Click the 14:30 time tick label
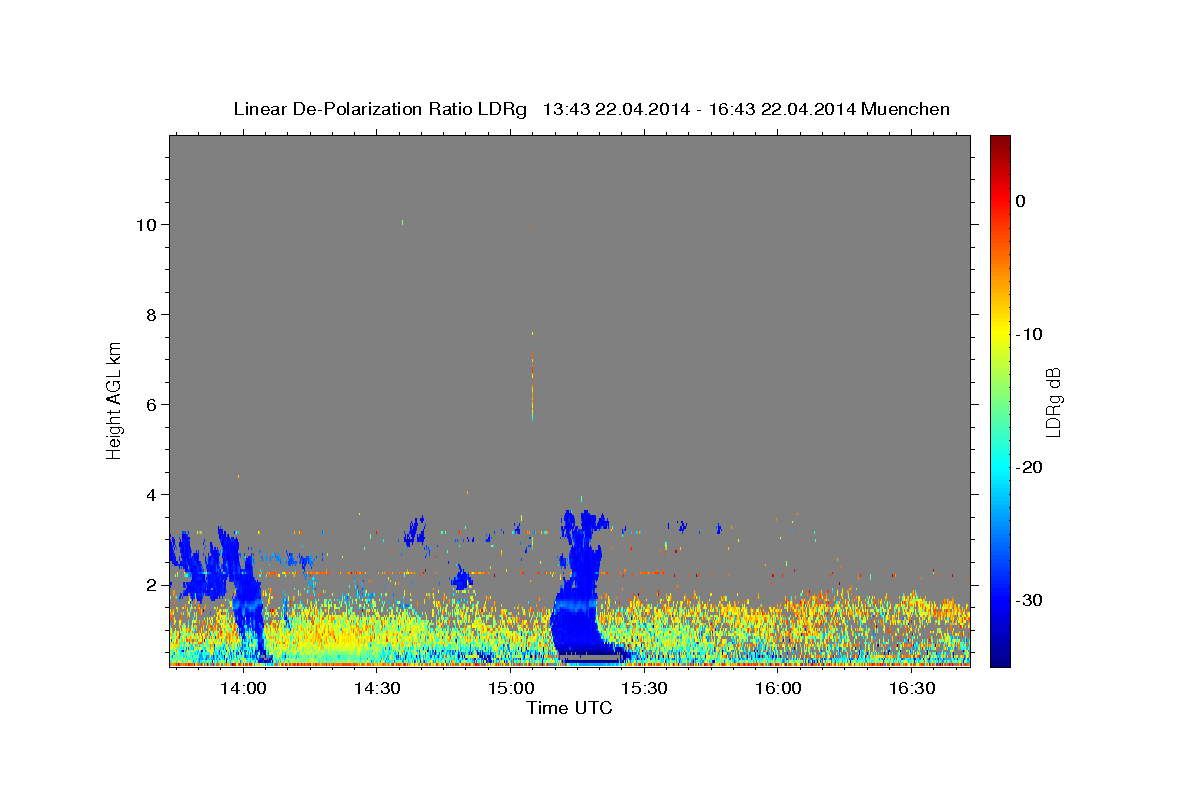The image size is (1200, 800). tap(376, 689)
